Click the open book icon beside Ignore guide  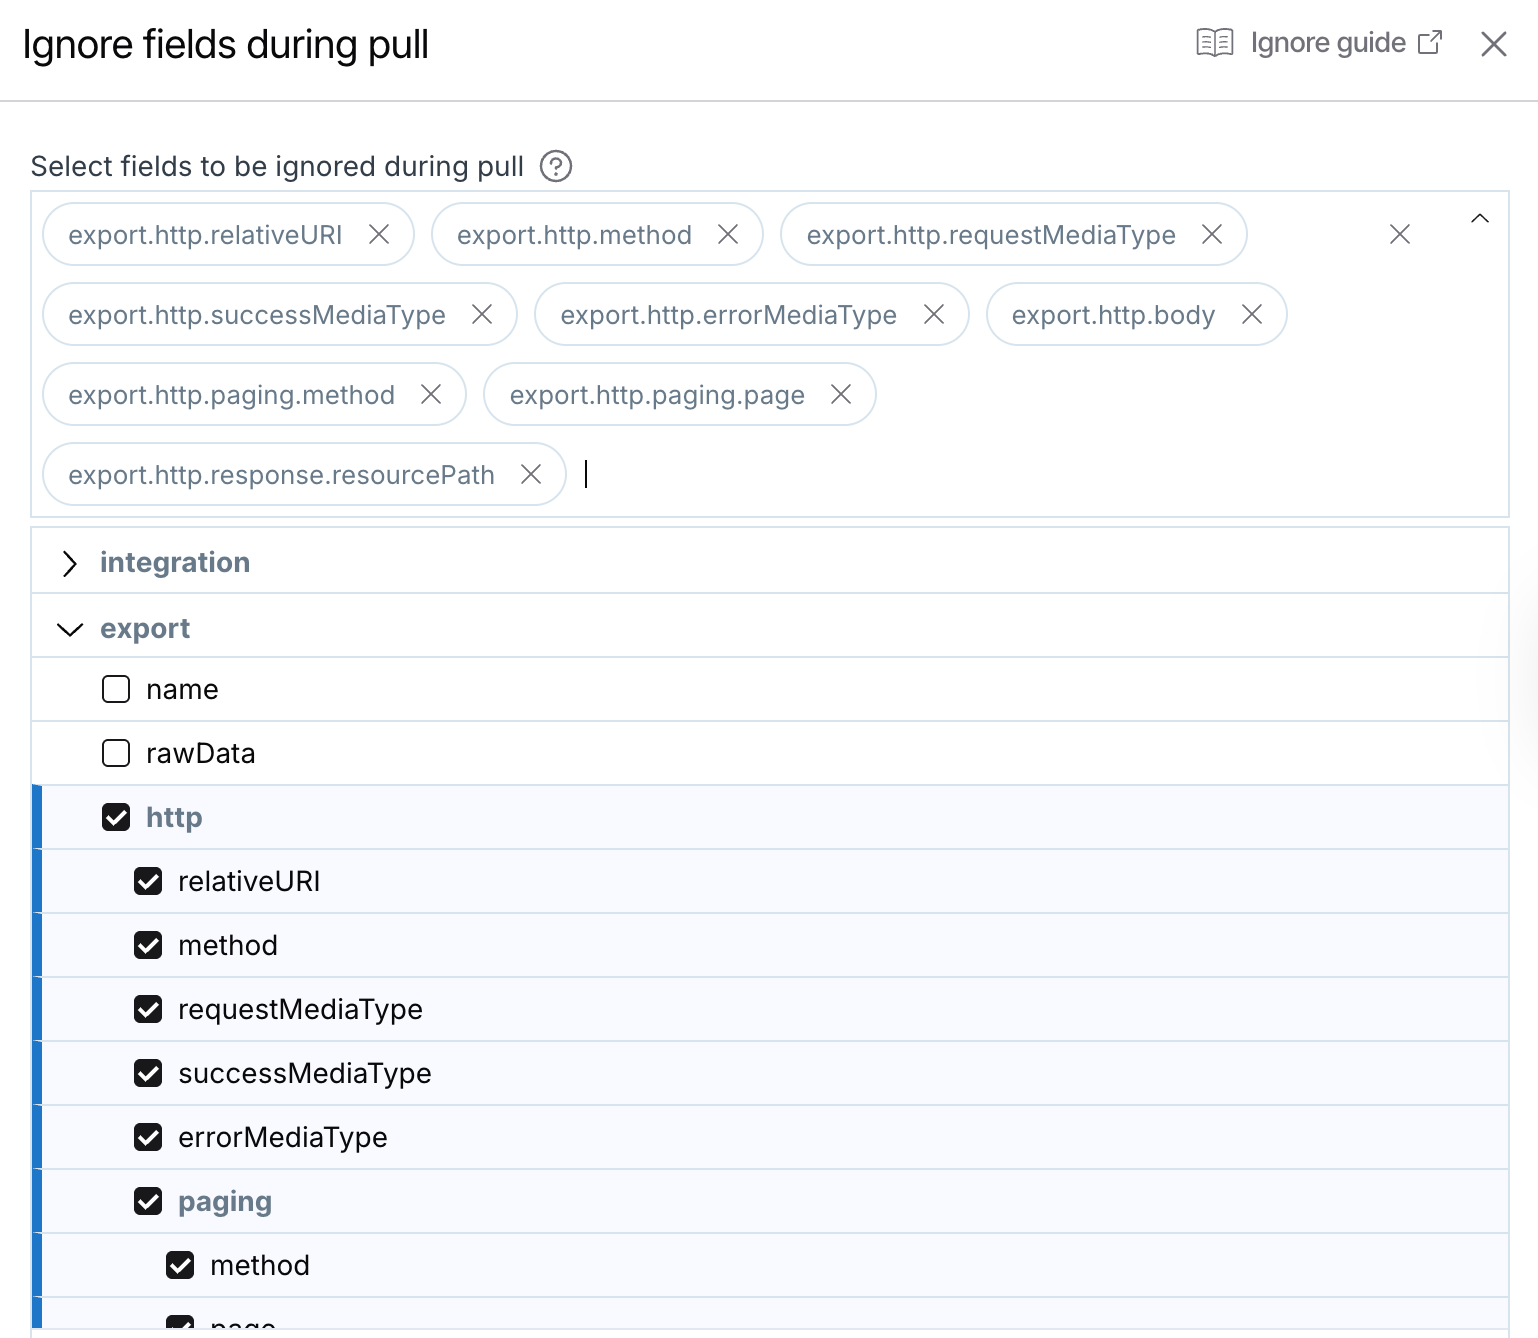point(1214,42)
